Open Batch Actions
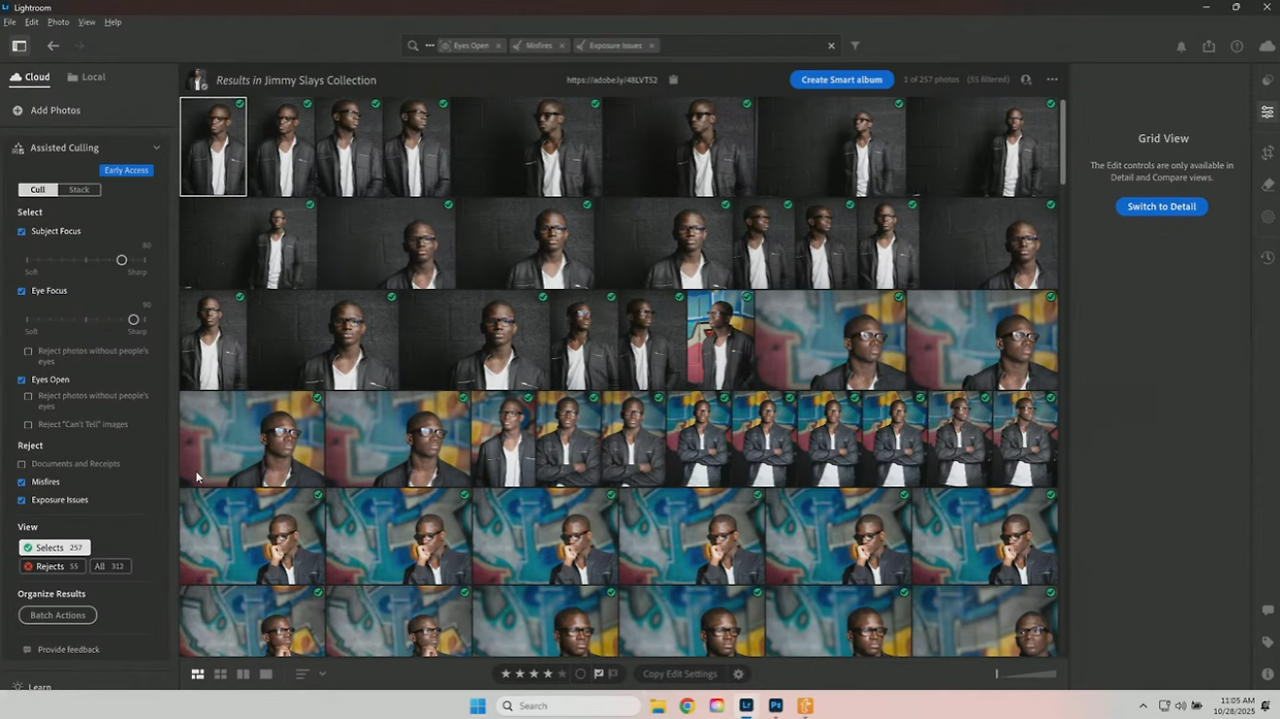Image resolution: width=1280 pixels, height=719 pixels. tap(58, 616)
